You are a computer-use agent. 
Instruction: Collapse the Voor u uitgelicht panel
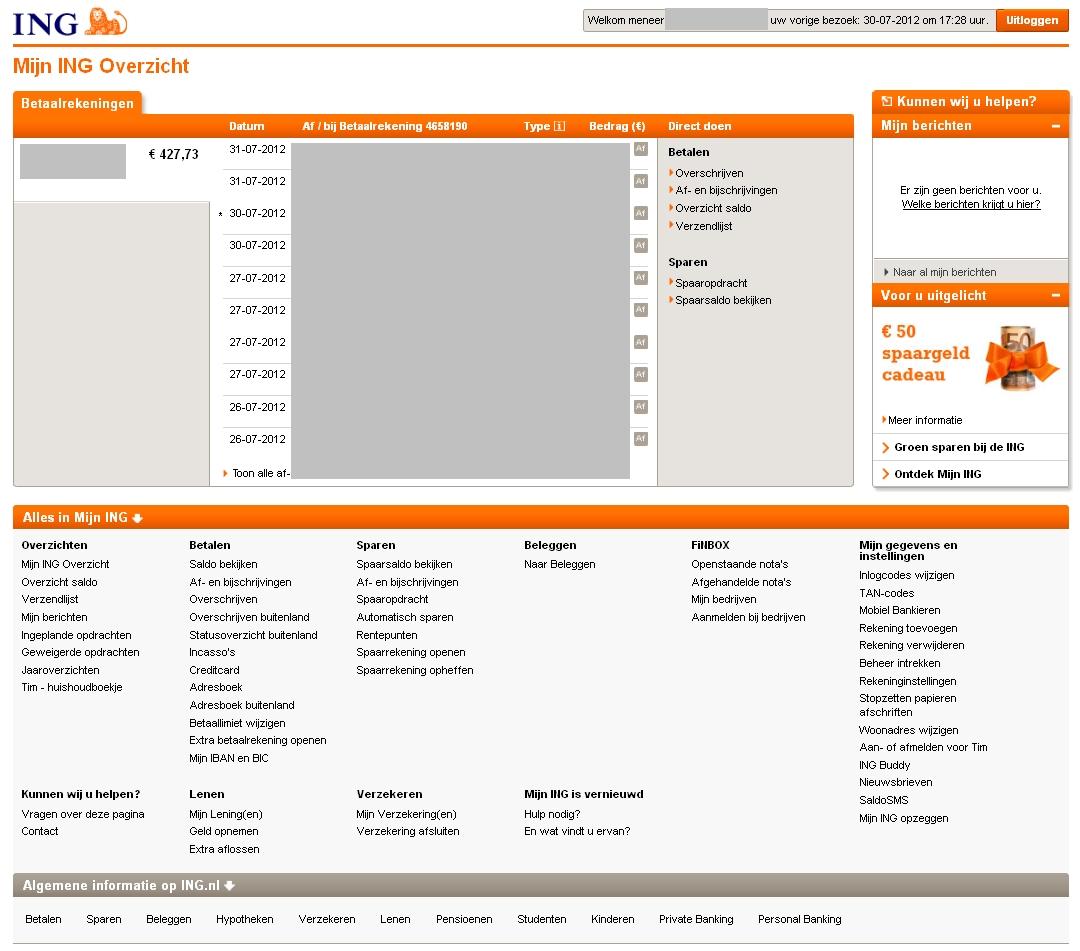pyautogui.click(x=1055, y=295)
